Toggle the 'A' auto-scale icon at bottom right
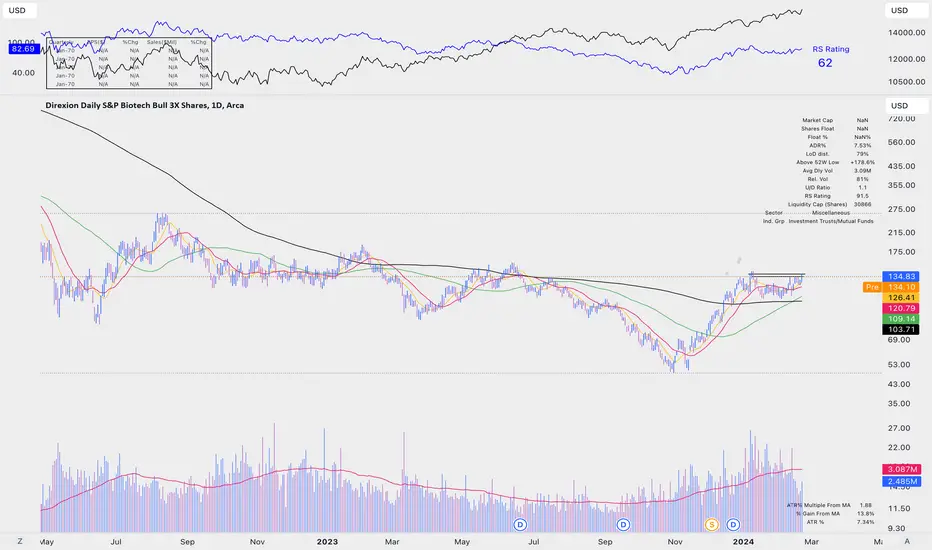Viewport: 932px width, 550px height. click(907, 541)
